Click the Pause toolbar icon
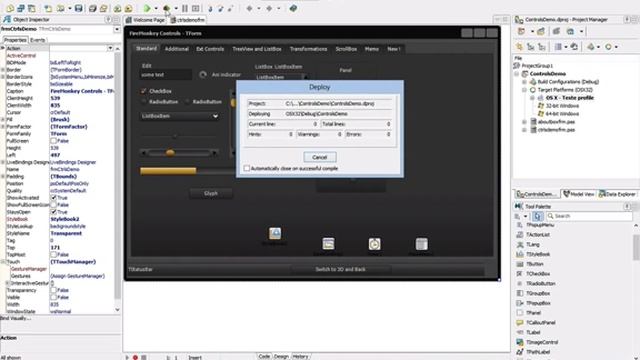This screenshot has height=360, width=640. (185, 8)
